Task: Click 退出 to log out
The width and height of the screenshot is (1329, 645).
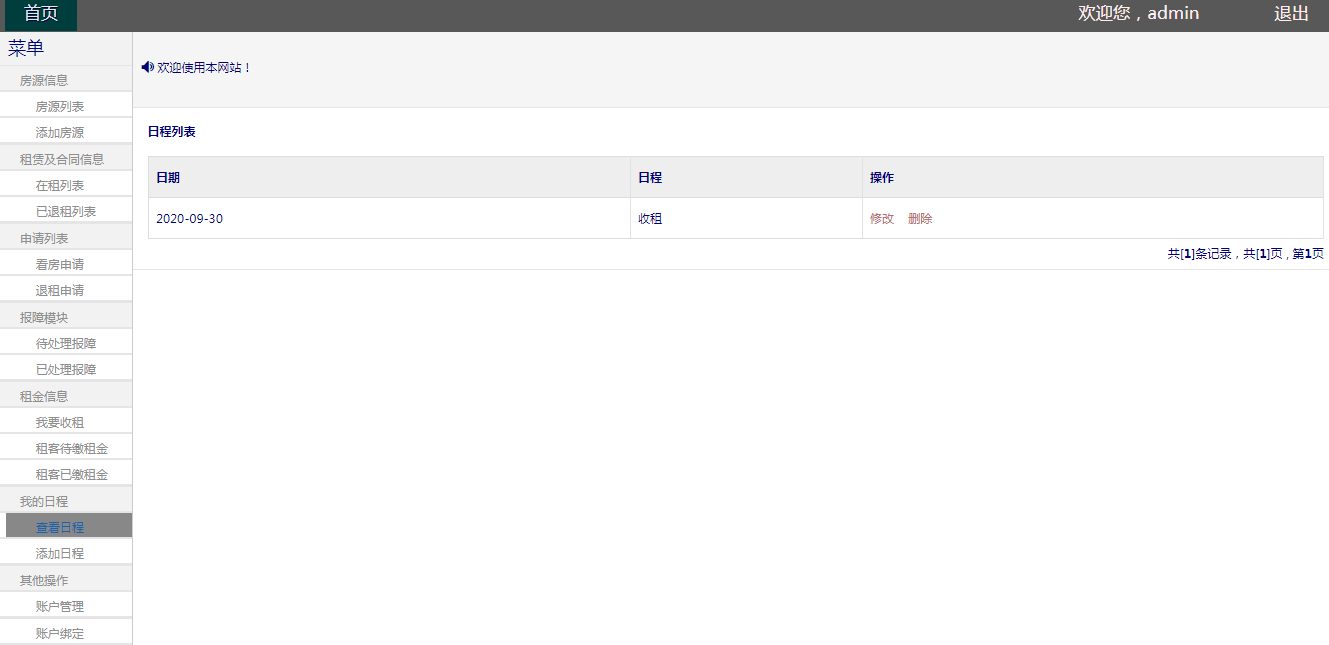Action: 1291,14
